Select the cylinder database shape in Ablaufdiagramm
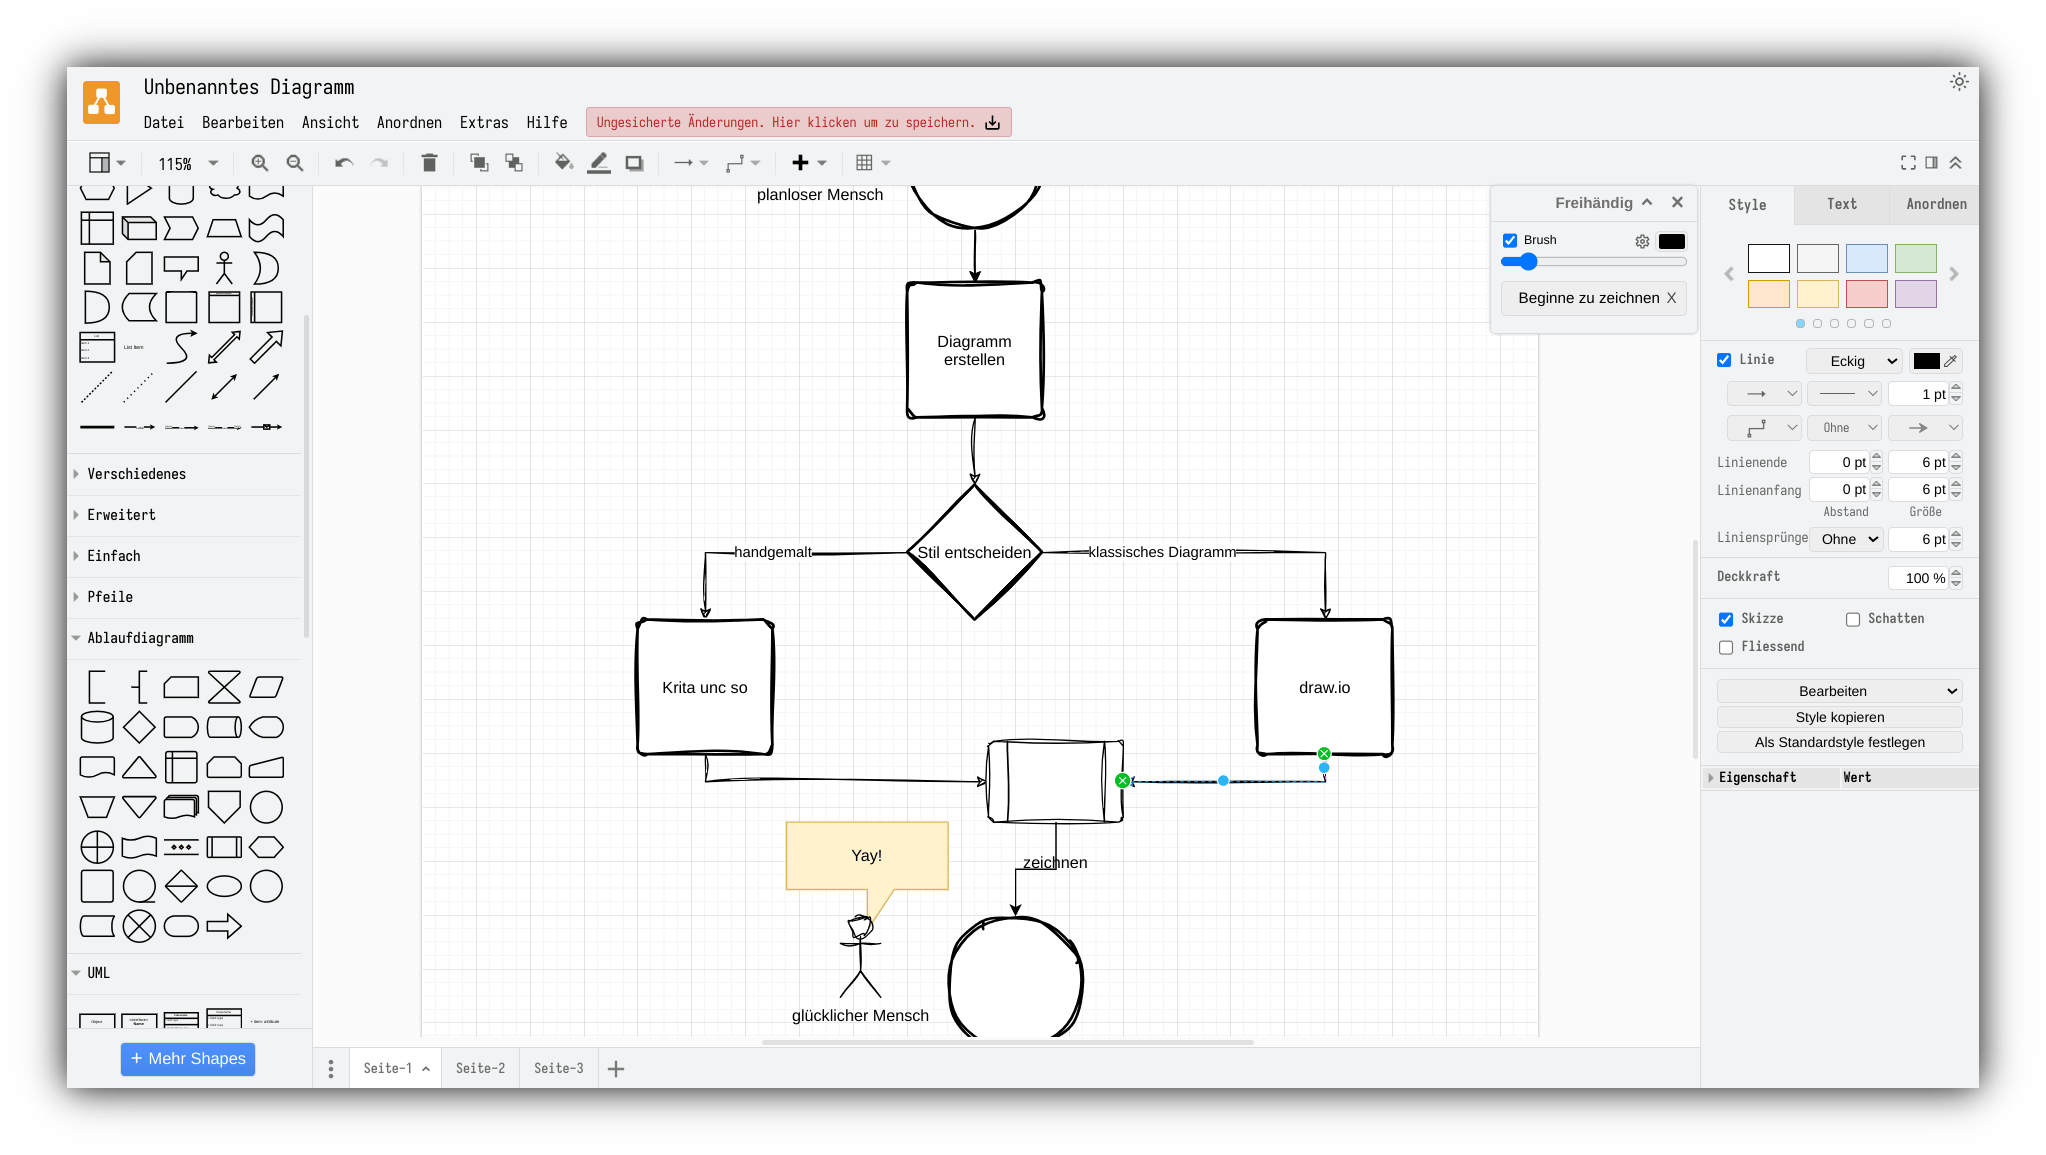The image size is (2046, 1155). click(x=97, y=727)
